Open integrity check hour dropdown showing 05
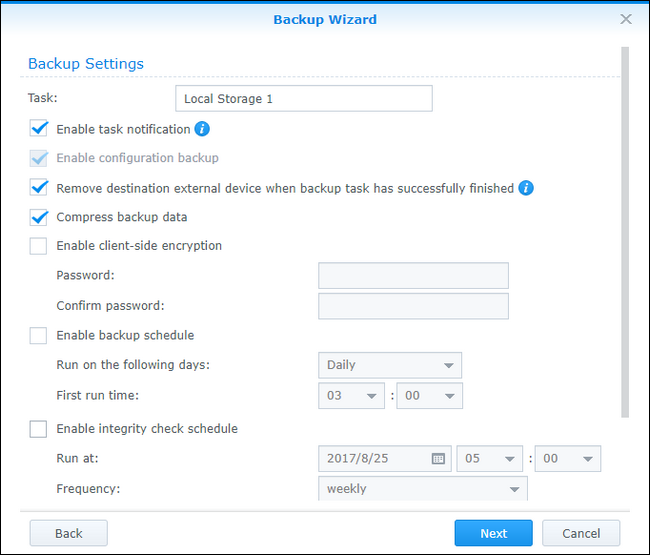 [x=489, y=459]
